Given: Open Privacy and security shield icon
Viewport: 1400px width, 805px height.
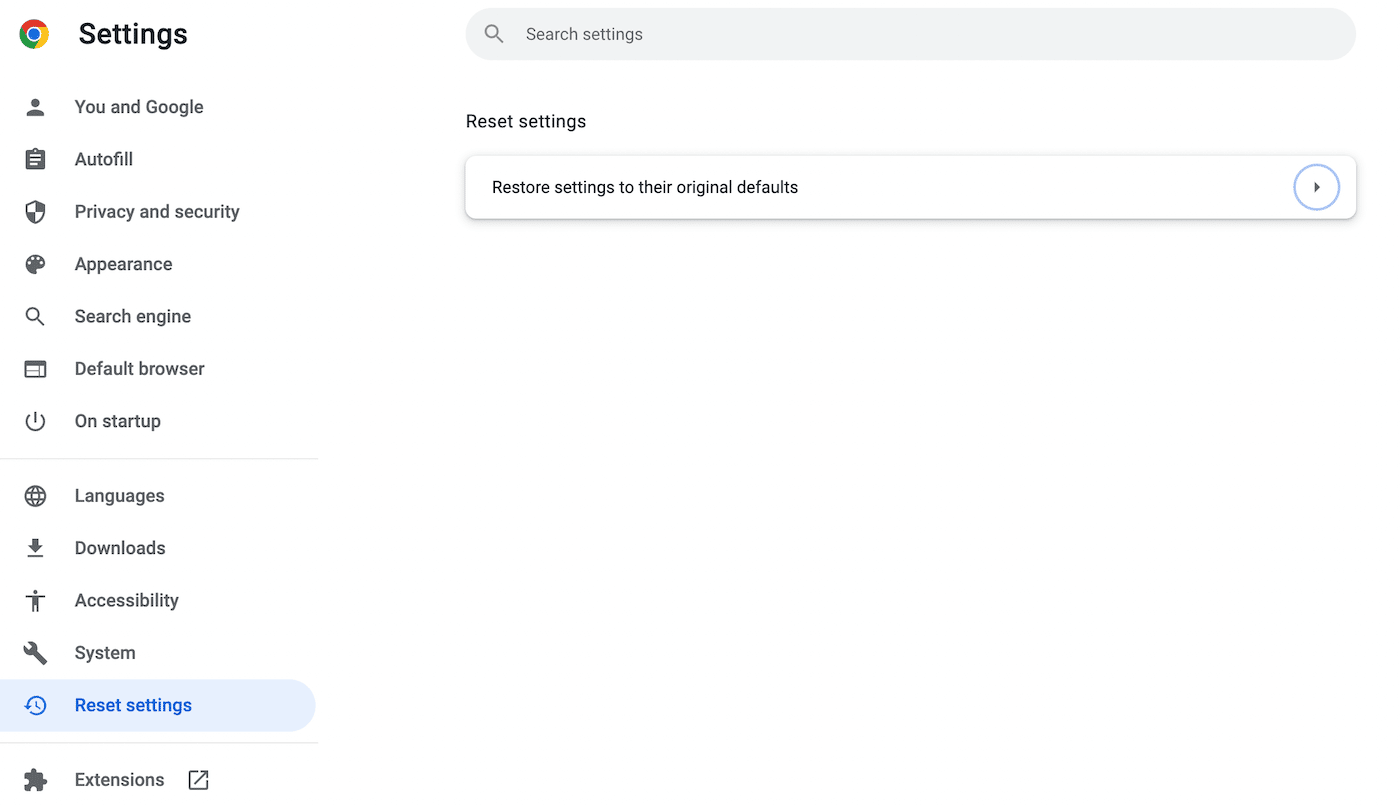Looking at the screenshot, I should point(35,211).
